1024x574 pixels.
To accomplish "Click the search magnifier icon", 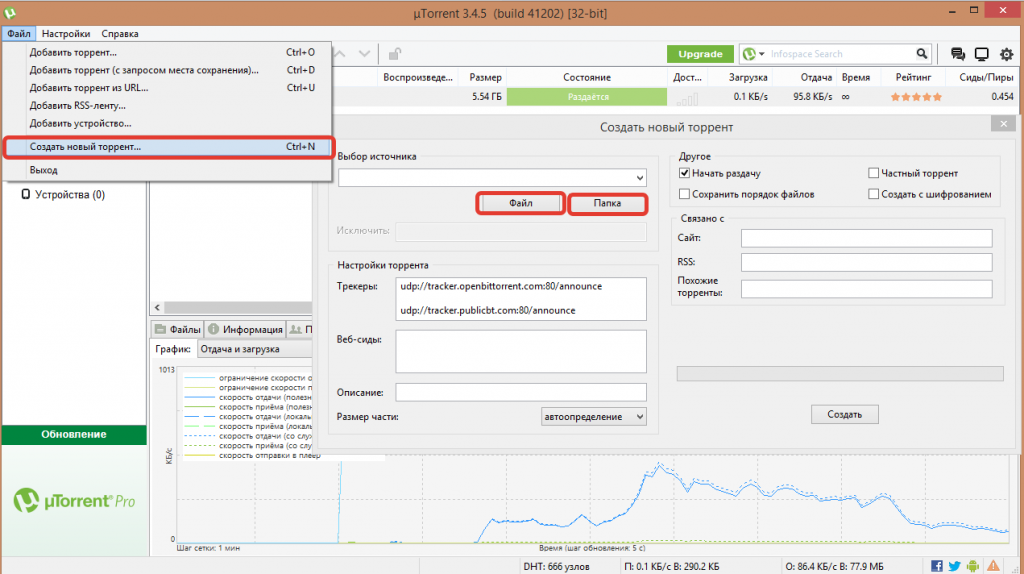I will point(921,54).
